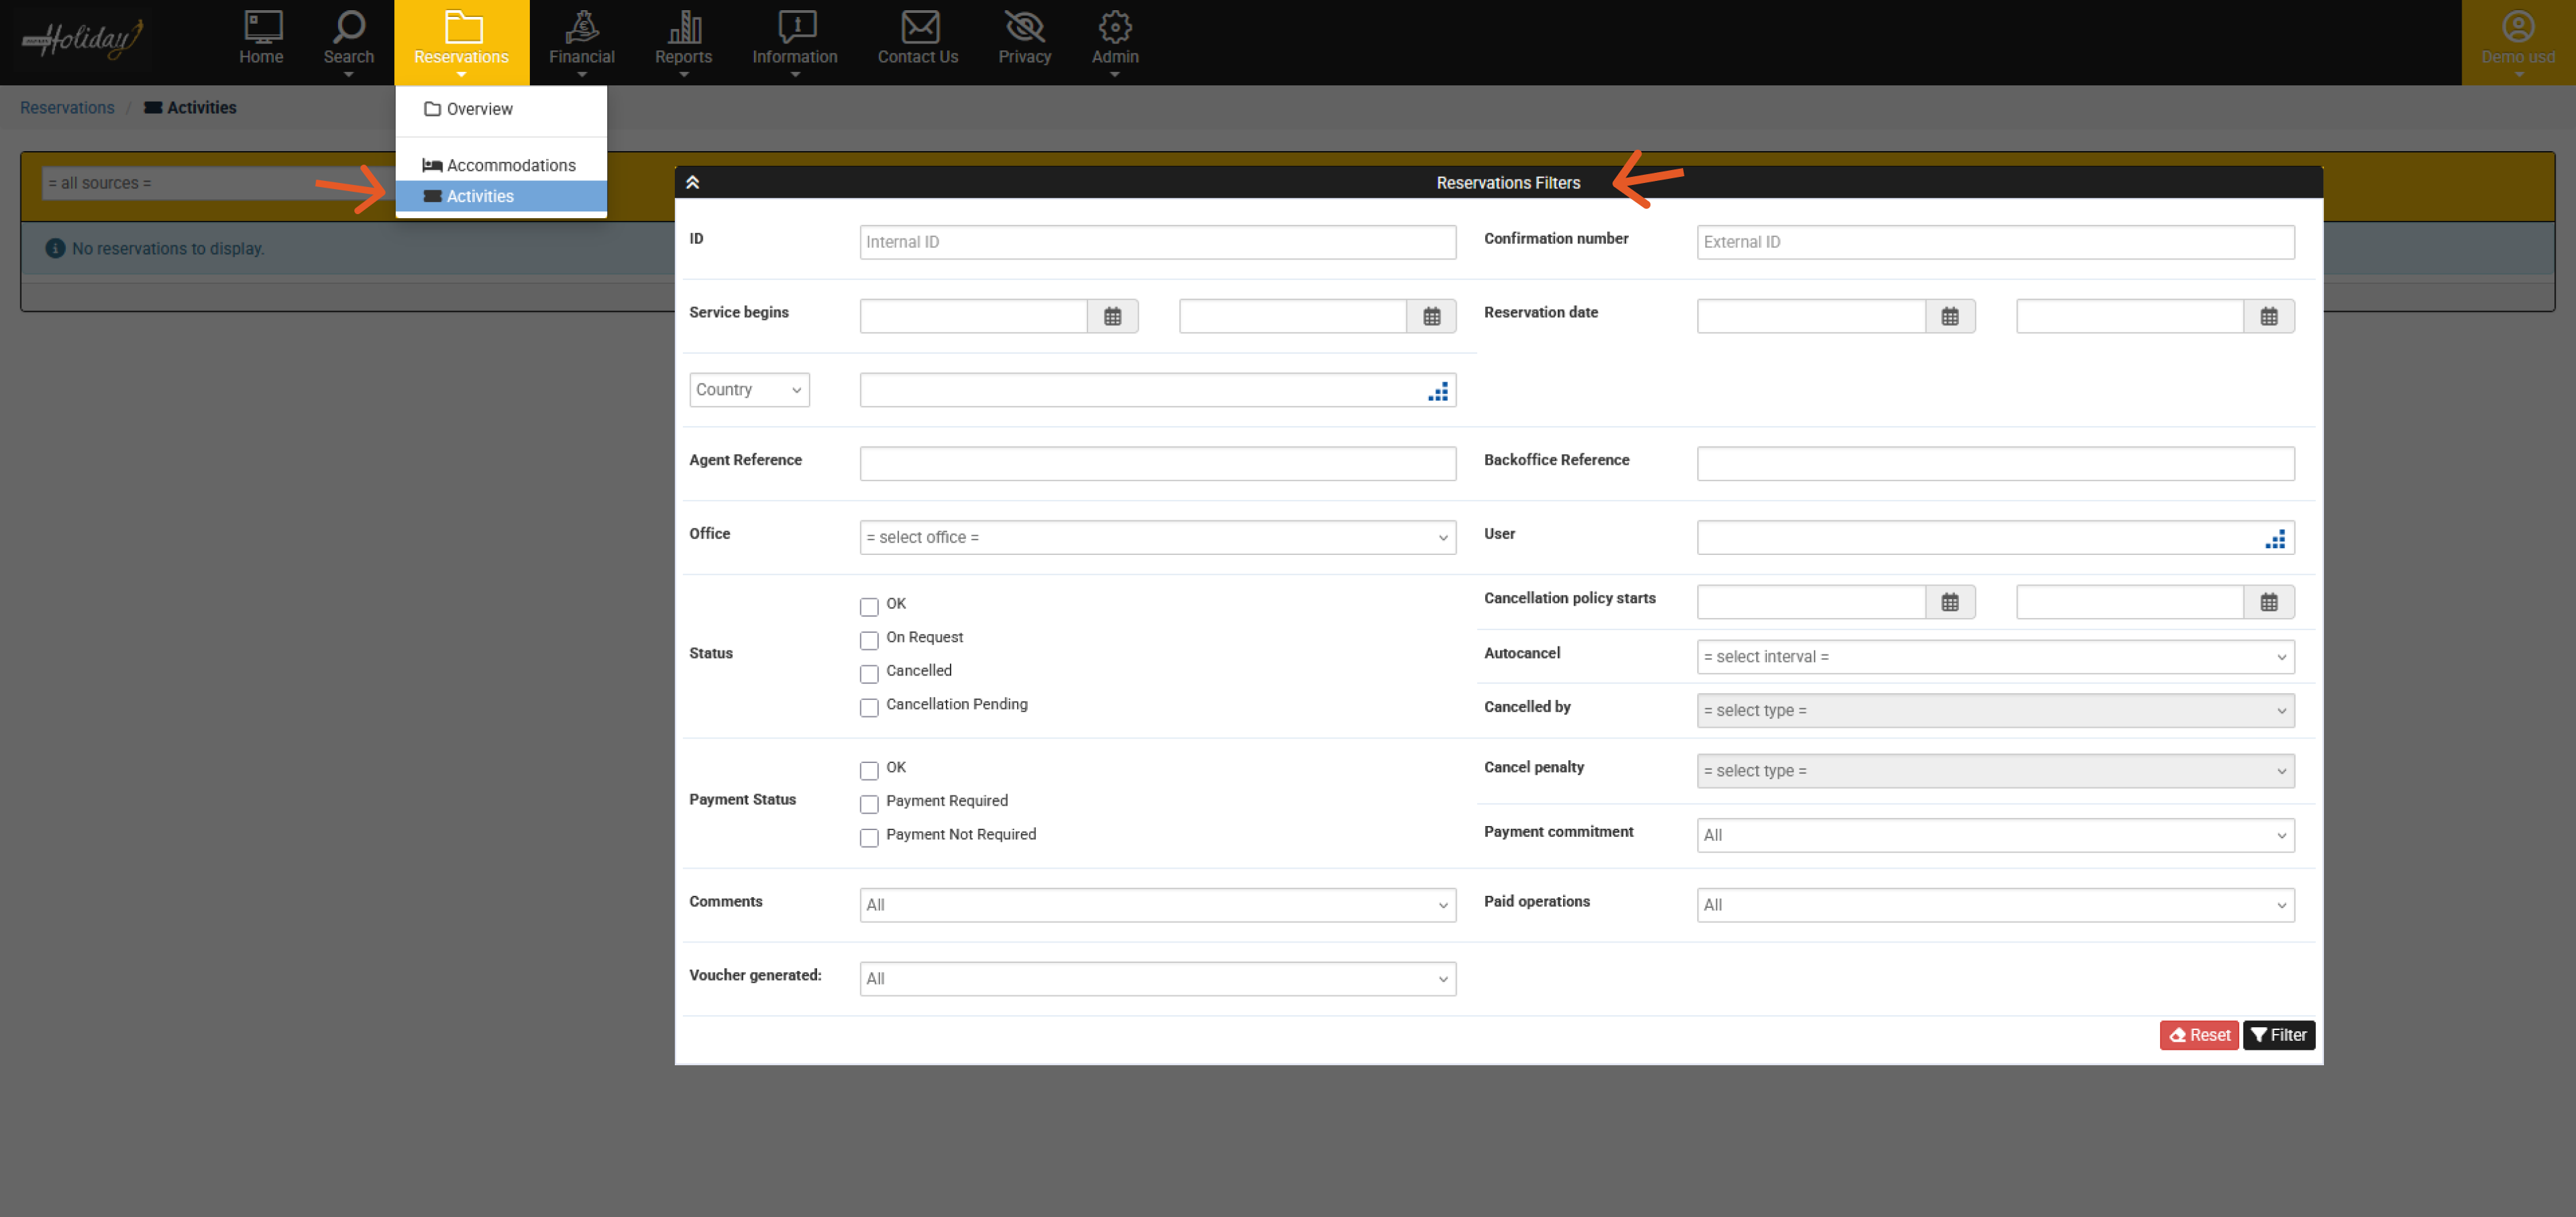The image size is (2576, 1217).
Task: Open the Cancelled by select type dropdown
Action: [x=1995, y=711]
